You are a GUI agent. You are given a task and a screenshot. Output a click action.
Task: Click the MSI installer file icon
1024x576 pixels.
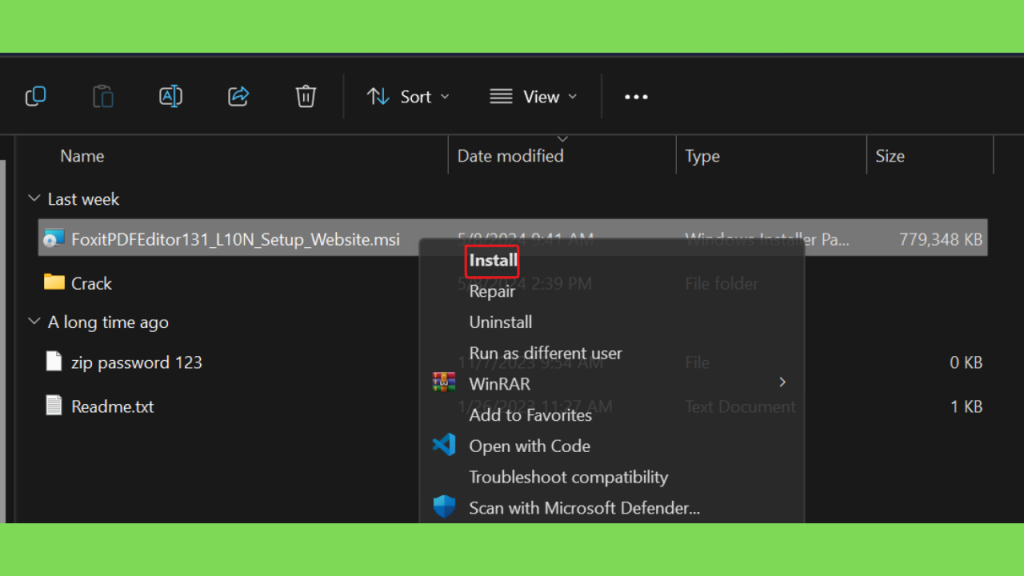tap(54, 239)
